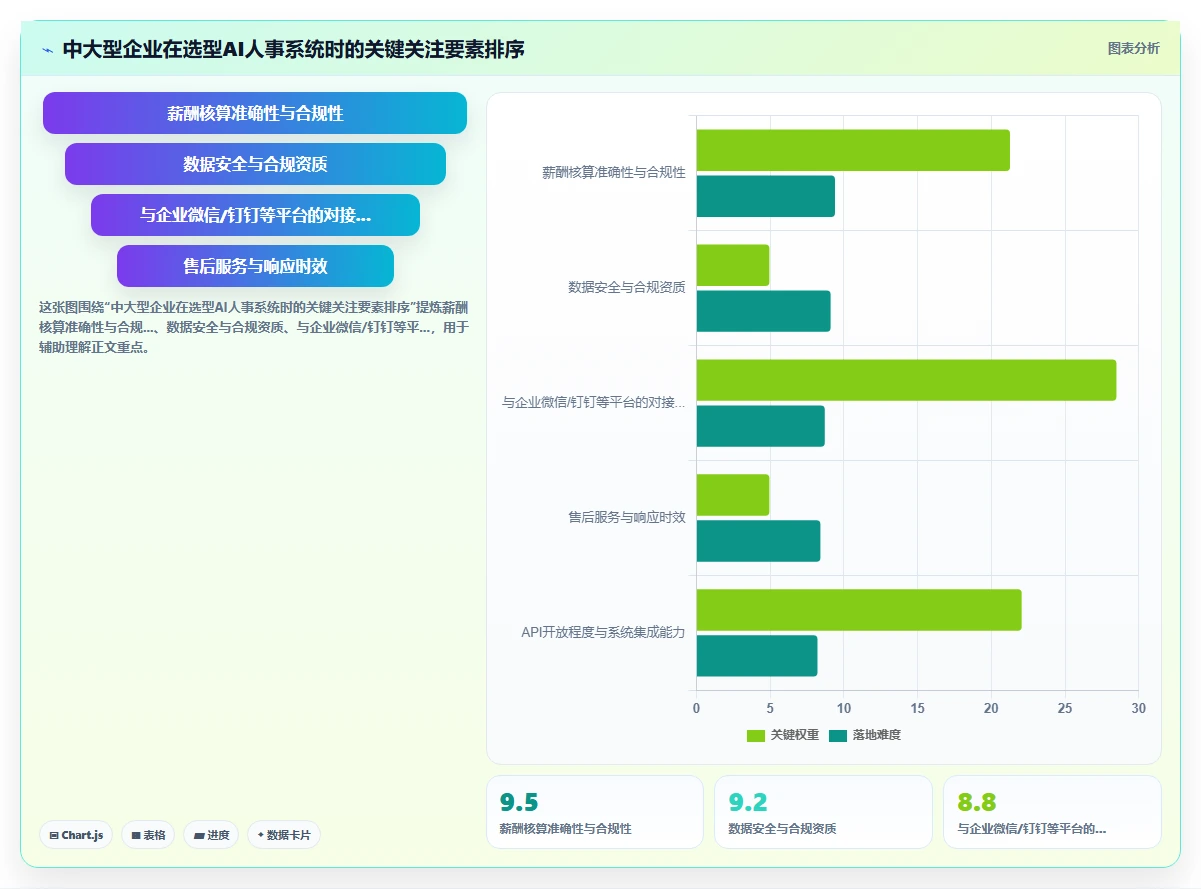
Task: Click the 表格 tag
Action: pos(149,835)
